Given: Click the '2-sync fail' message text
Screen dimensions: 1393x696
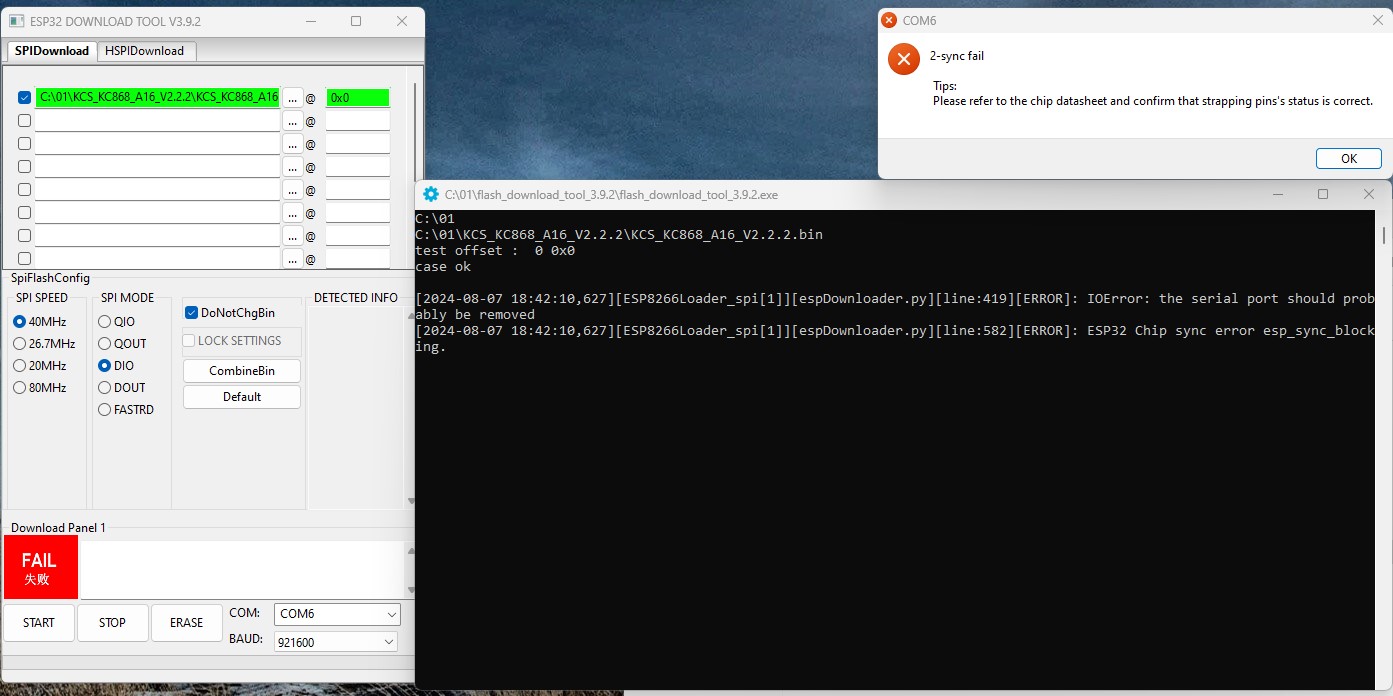Looking at the screenshot, I should (957, 57).
